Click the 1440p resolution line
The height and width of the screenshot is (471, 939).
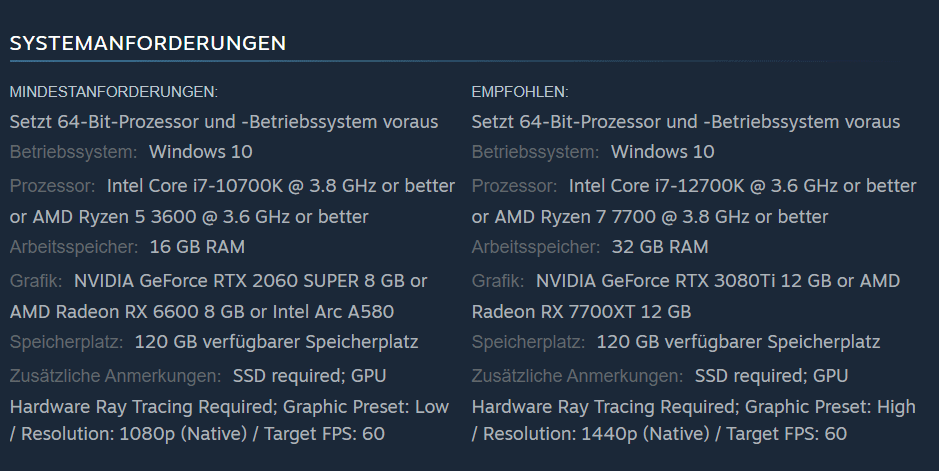click(x=659, y=434)
